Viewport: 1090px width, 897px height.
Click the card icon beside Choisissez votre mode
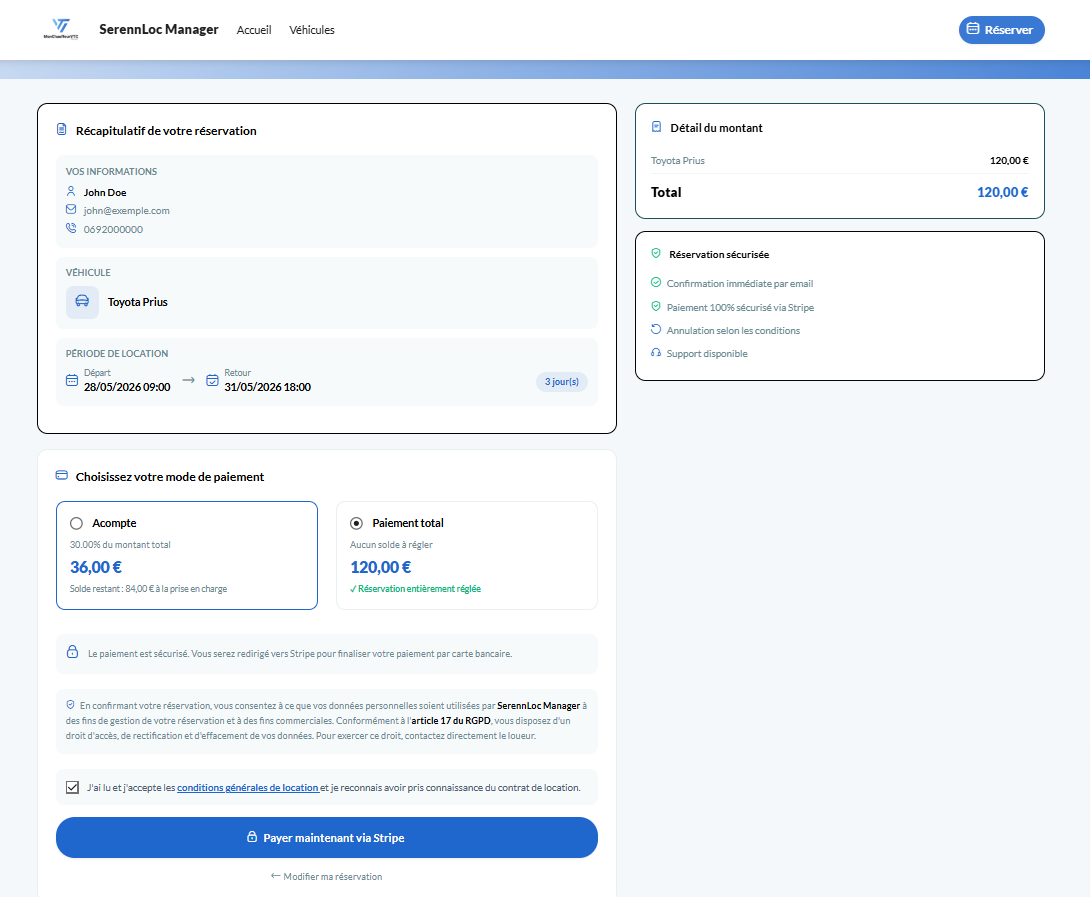tap(62, 476)
